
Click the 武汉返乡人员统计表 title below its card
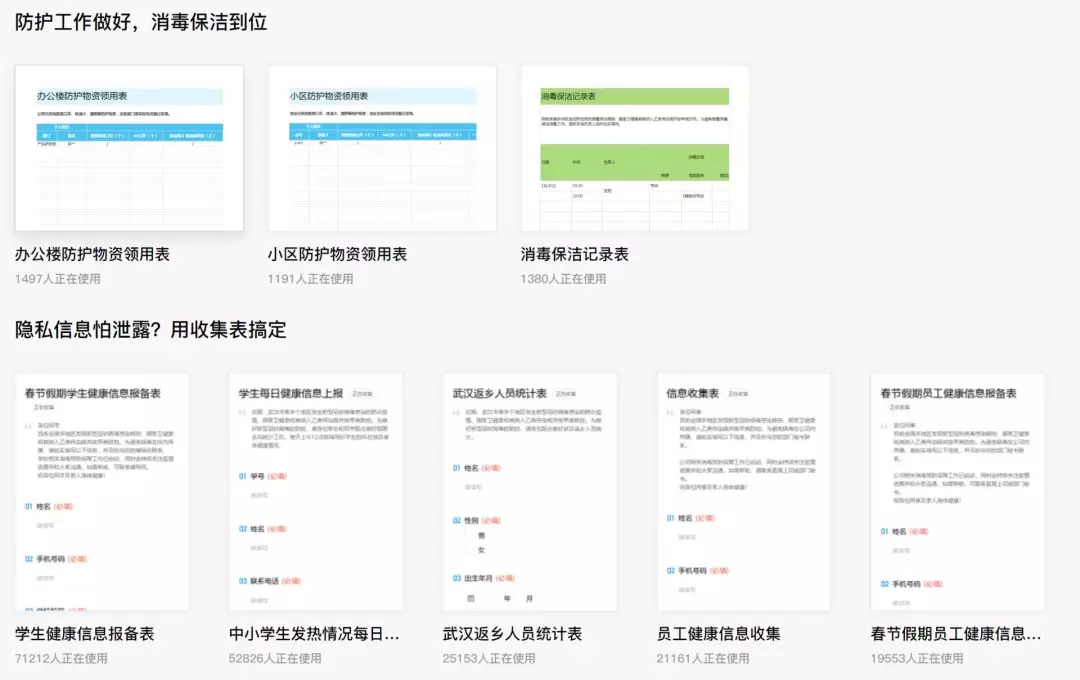pos(512,634)
